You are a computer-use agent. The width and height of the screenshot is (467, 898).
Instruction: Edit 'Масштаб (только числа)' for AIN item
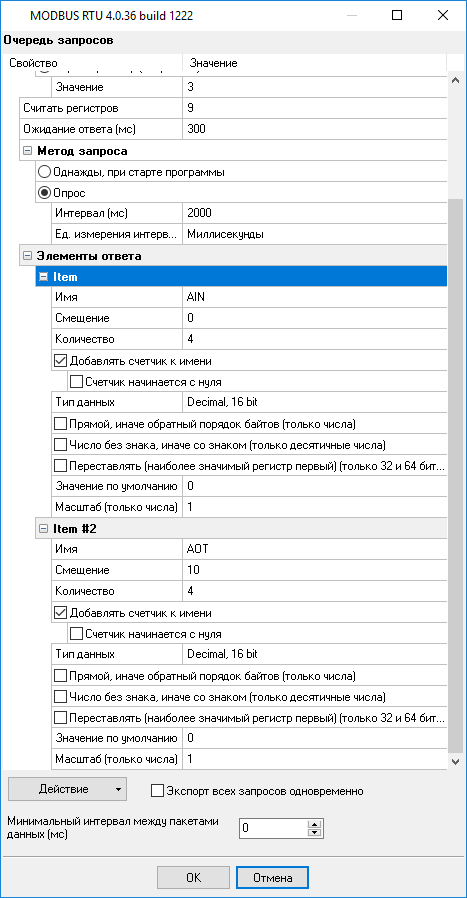click(x=314, y=507)
